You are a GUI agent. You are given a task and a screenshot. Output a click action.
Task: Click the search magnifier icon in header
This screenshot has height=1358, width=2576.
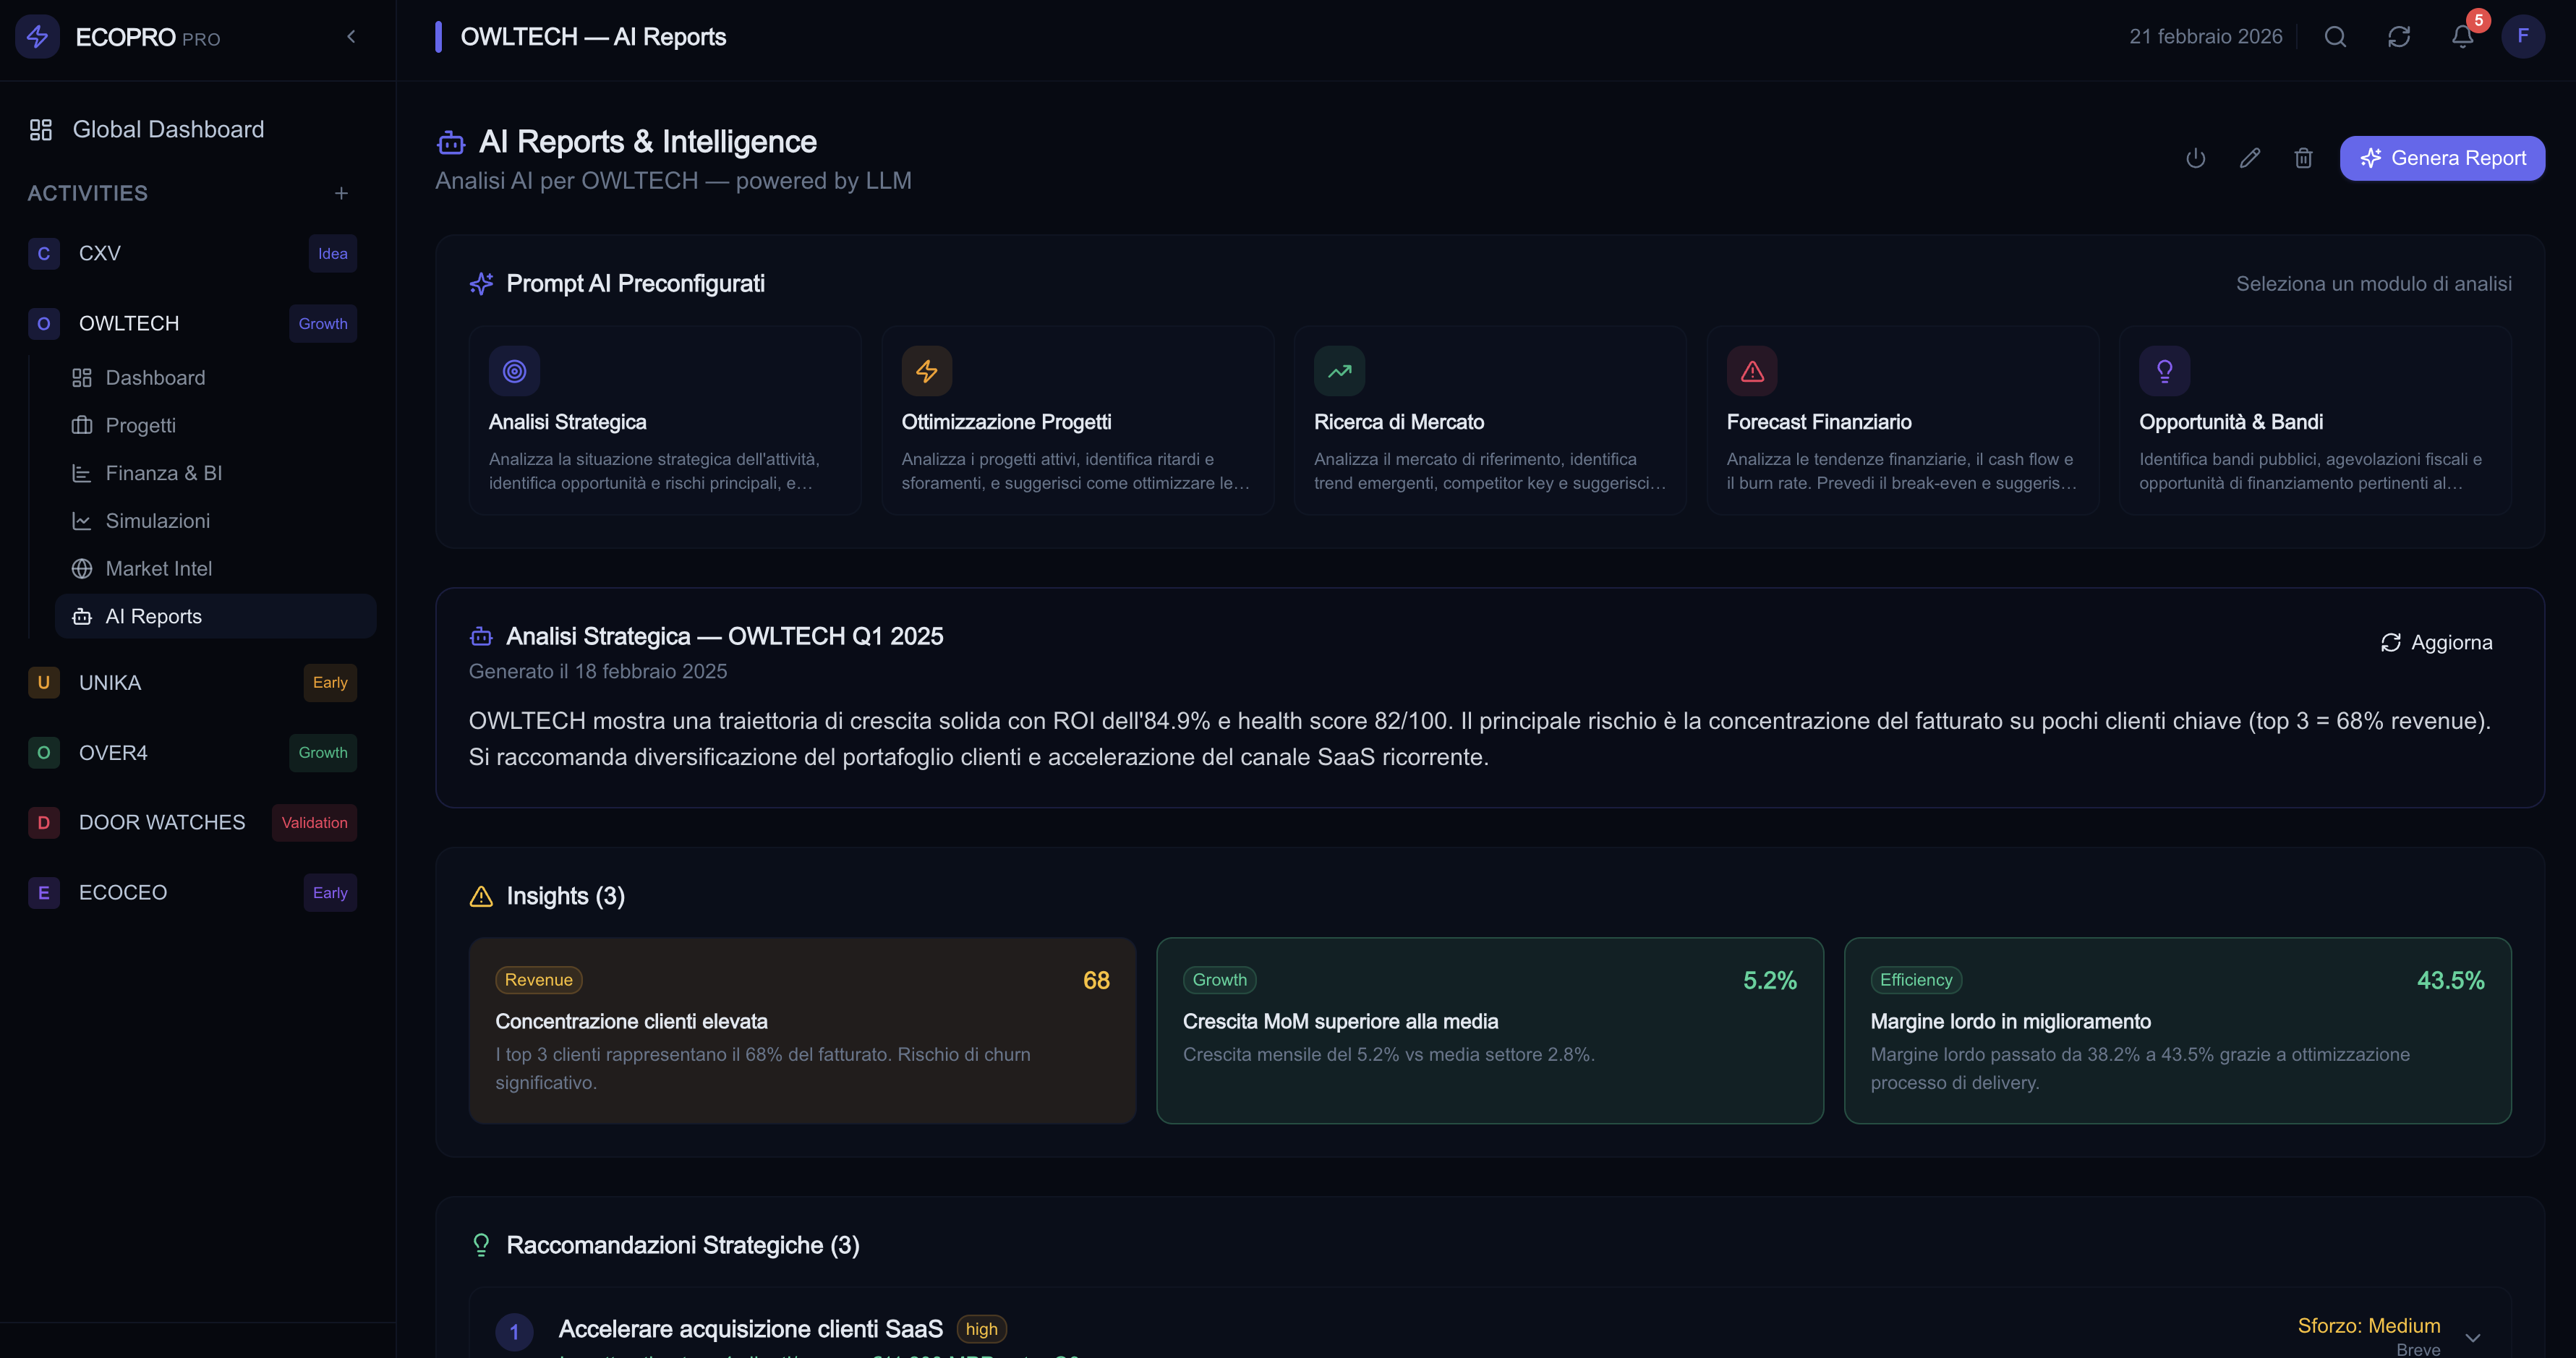pos(2335,37)
